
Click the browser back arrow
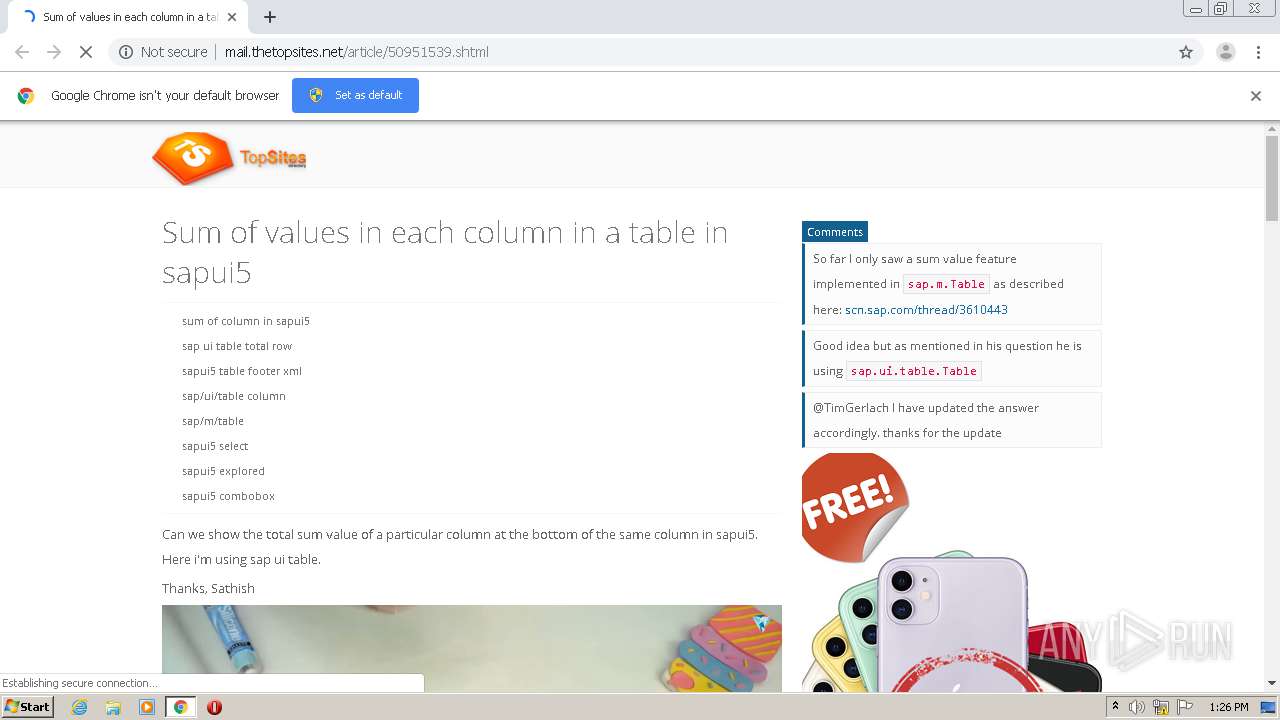tap(22, 52)
